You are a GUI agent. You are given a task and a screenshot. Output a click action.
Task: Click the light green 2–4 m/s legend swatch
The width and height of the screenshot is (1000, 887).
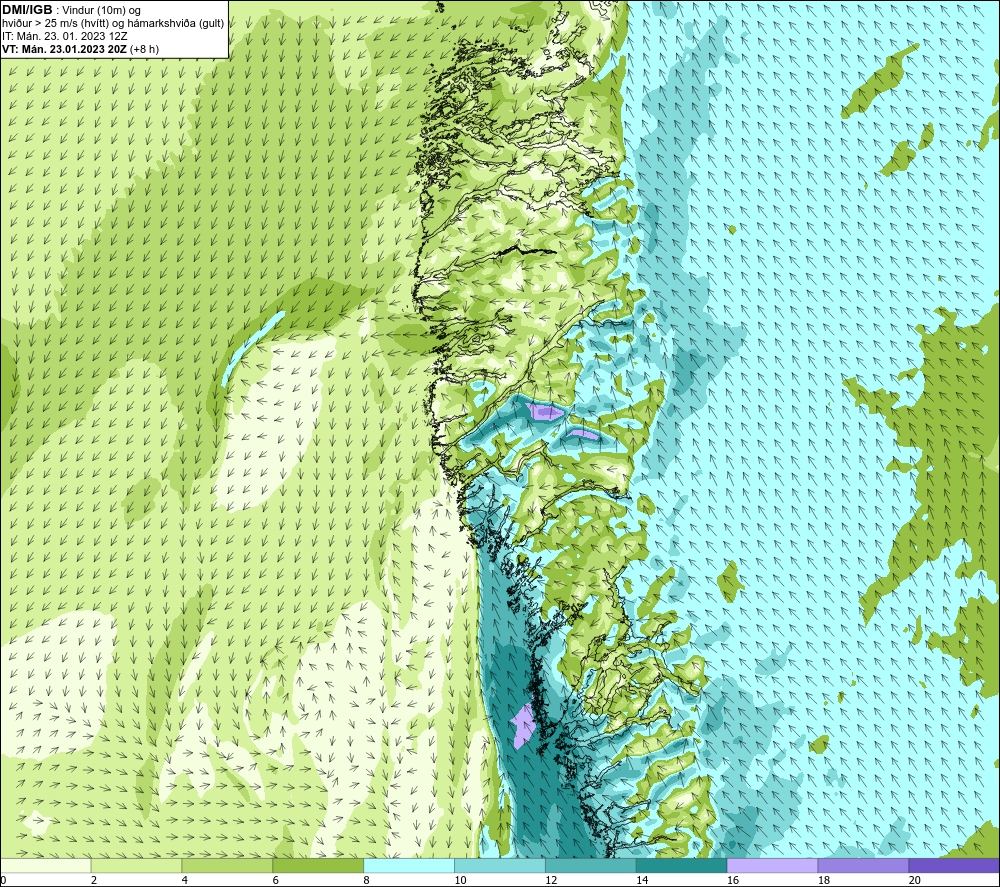click(136, 866)
